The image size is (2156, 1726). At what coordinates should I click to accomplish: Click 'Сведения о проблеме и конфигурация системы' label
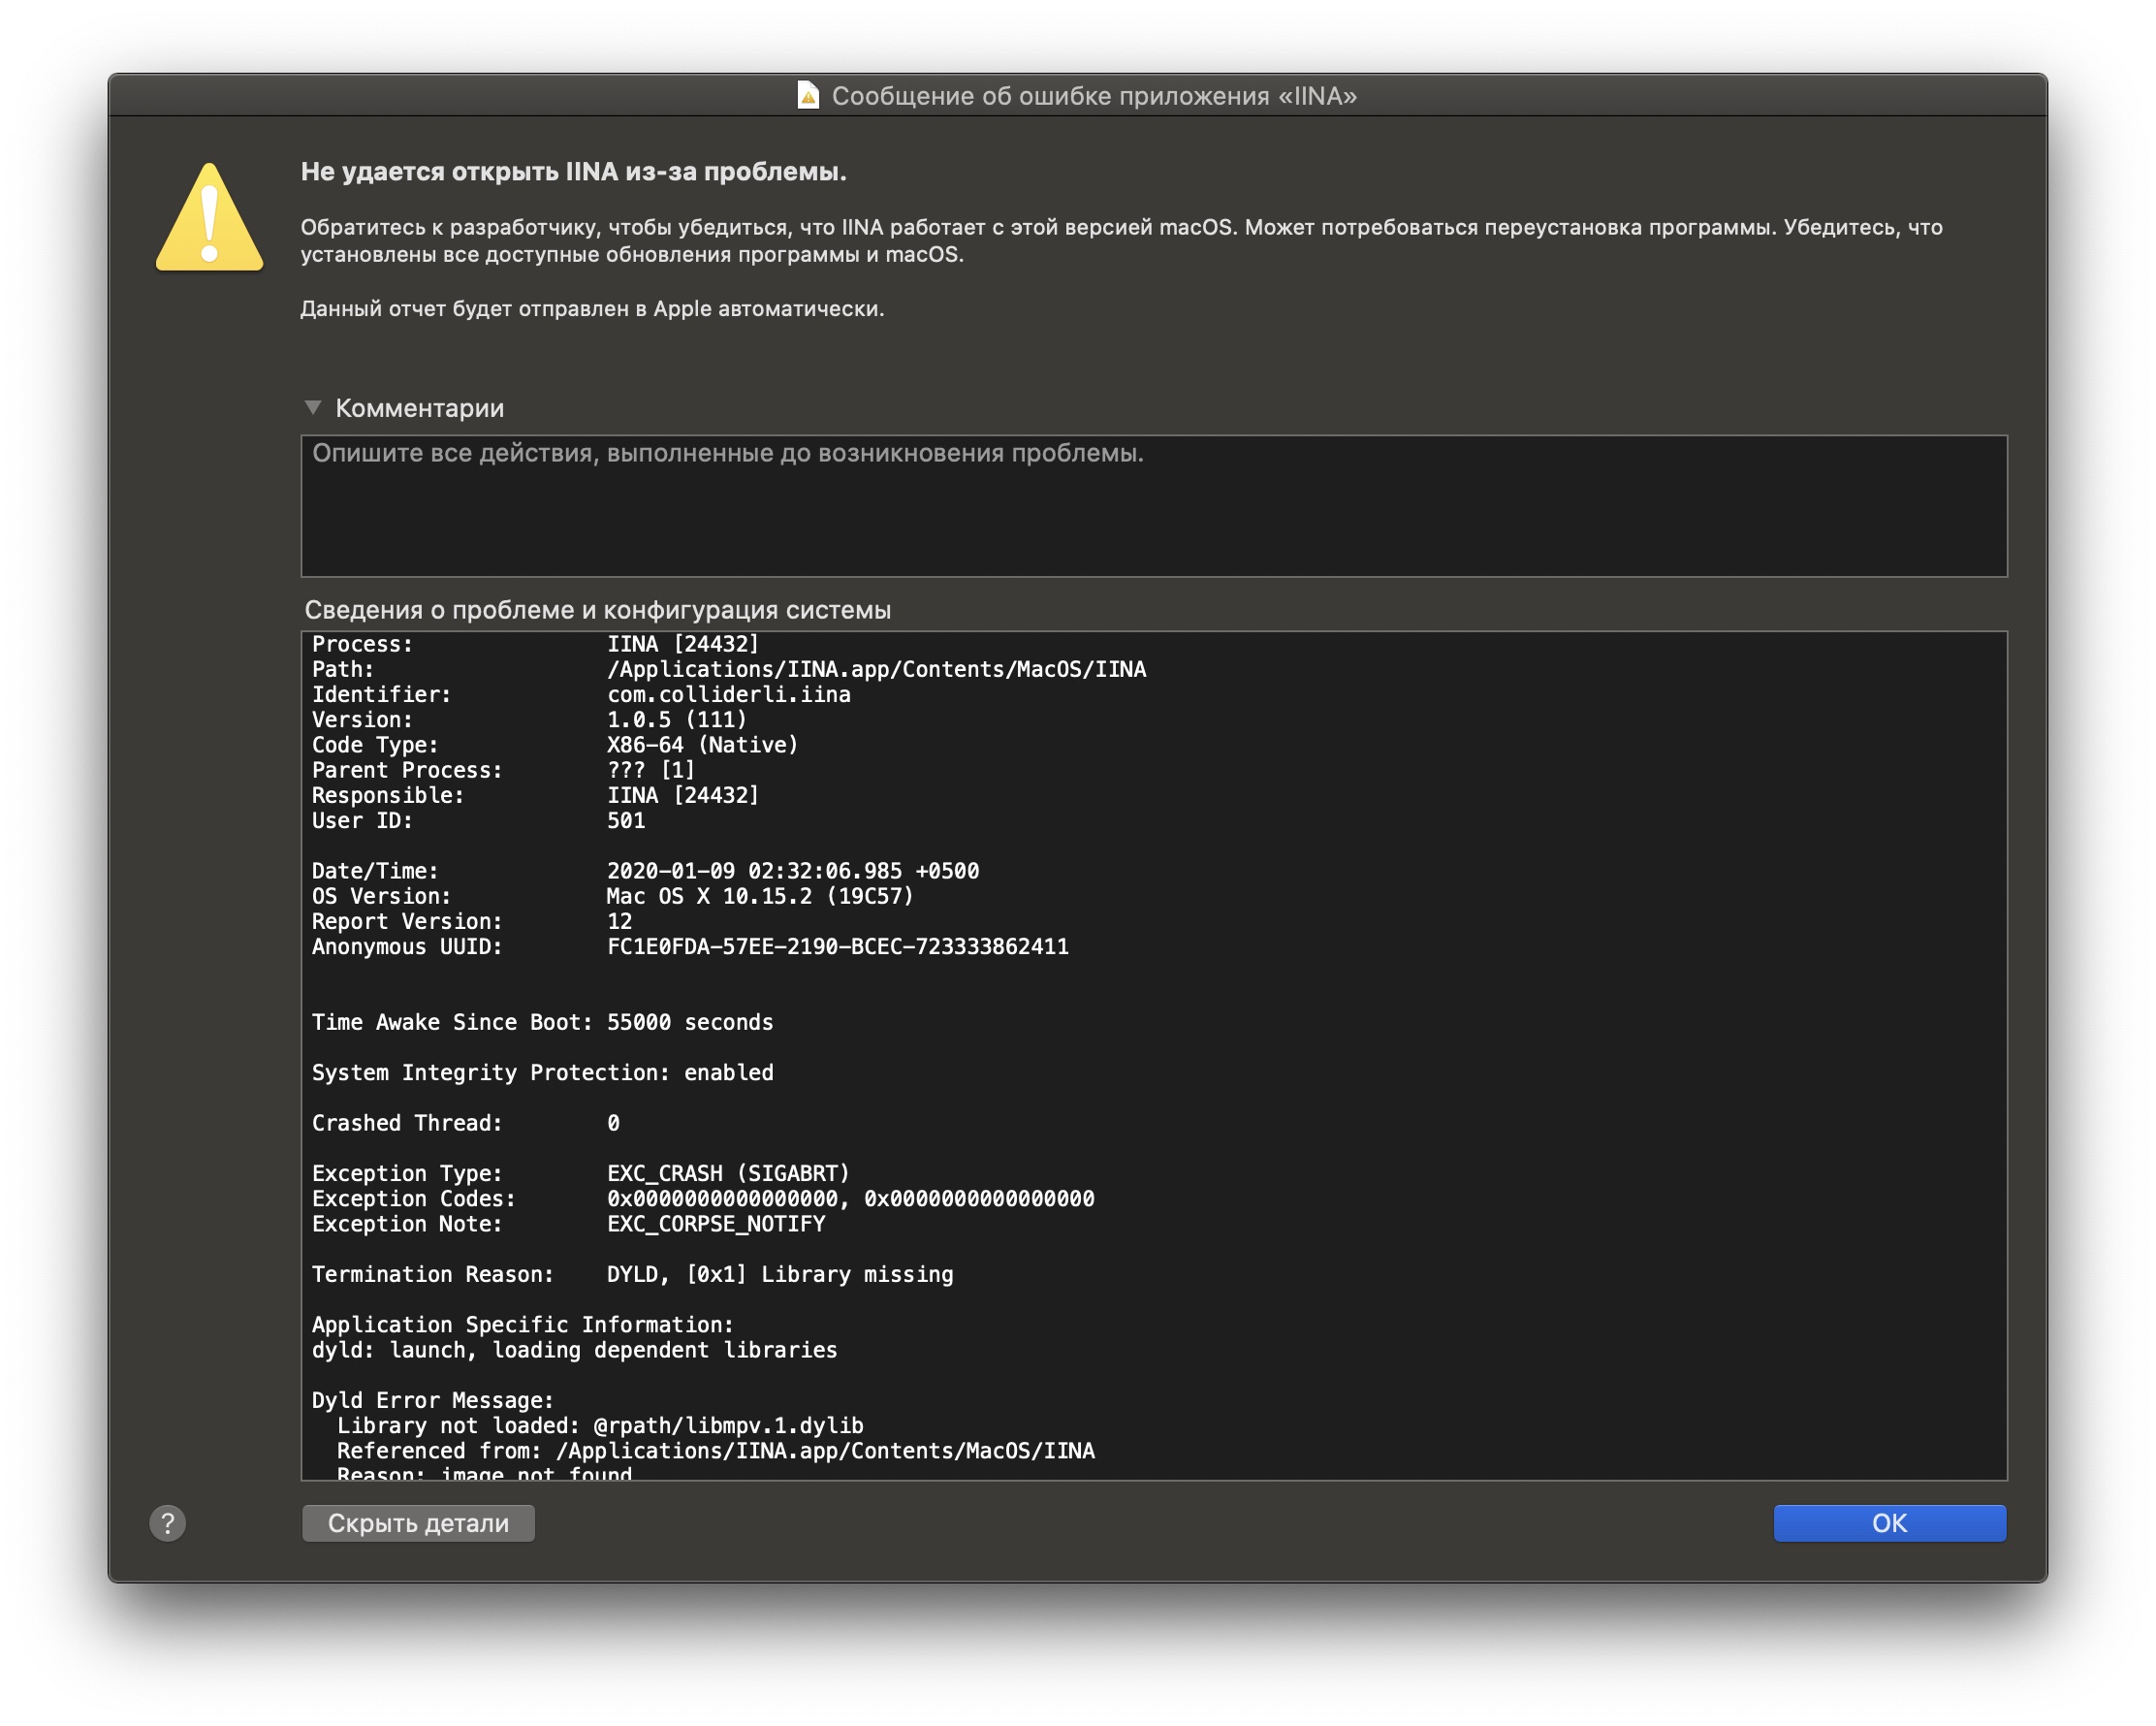coord(597,610)
